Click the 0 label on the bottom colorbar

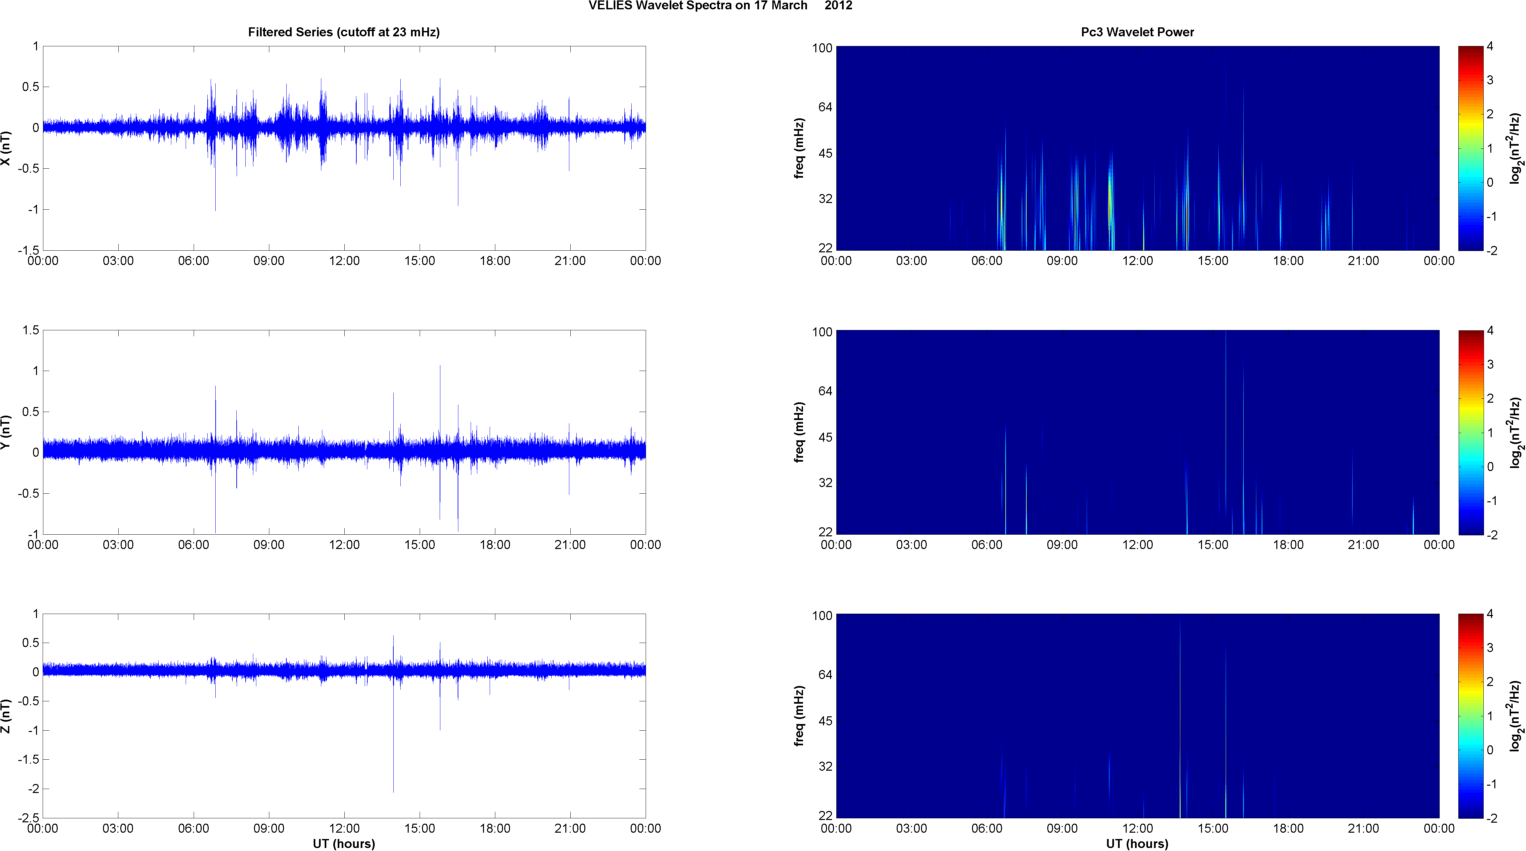tap(1491, 750)
